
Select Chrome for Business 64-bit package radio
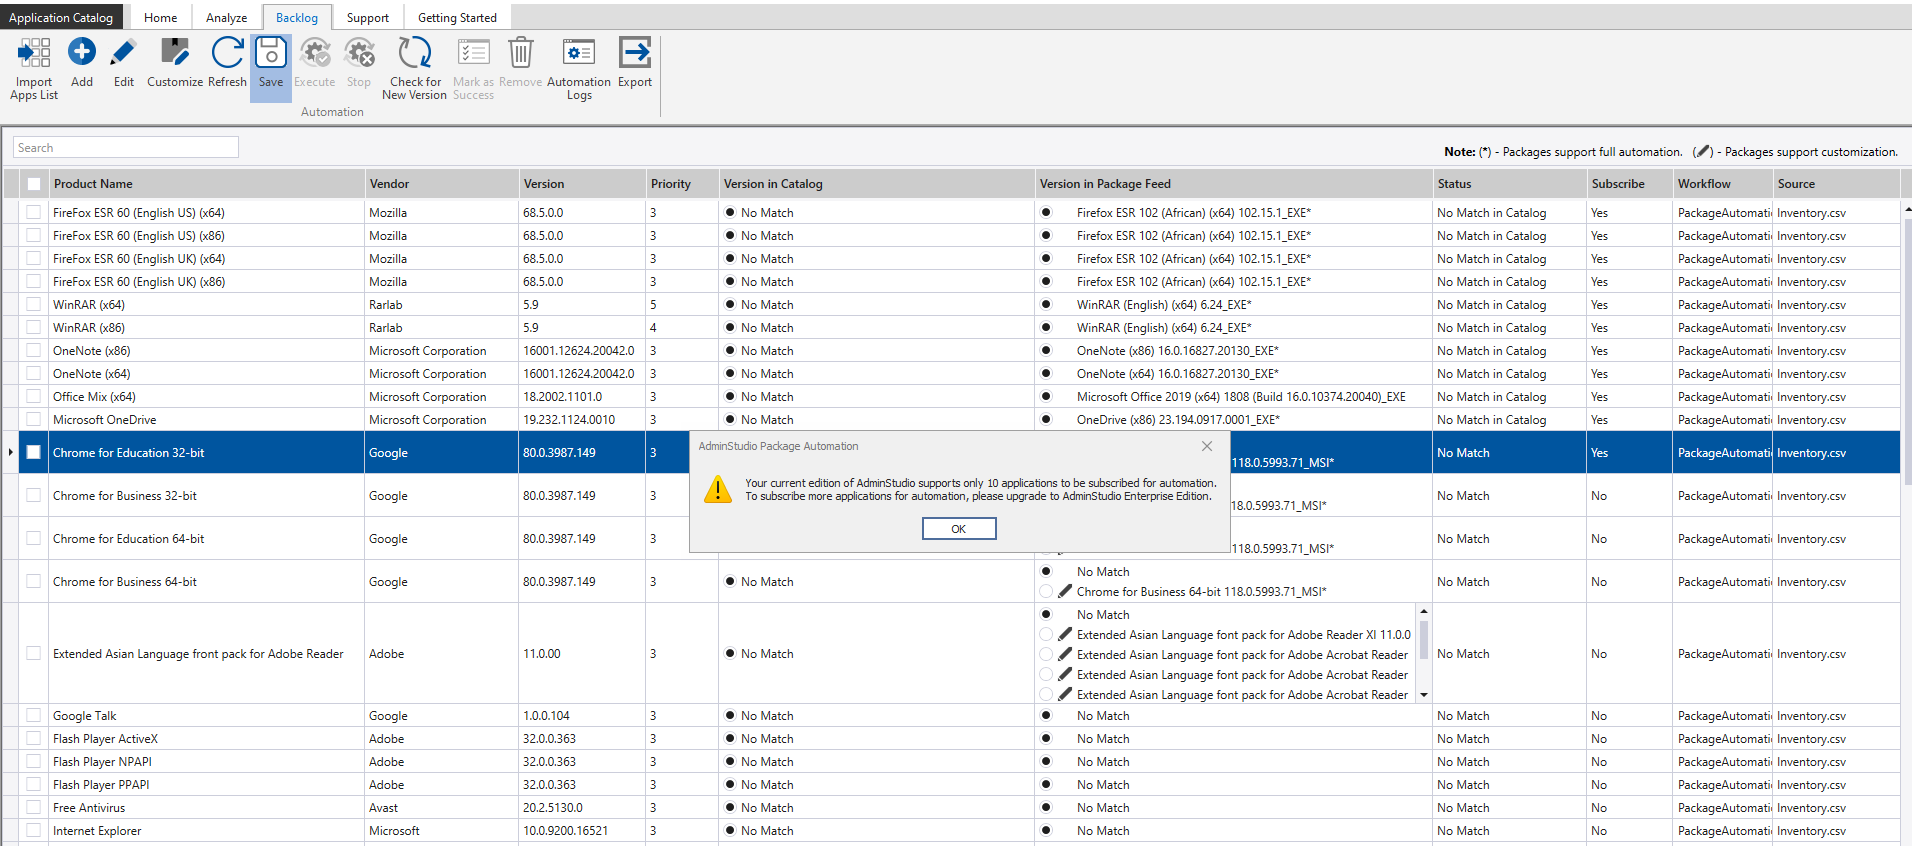click(x=1046, y=592)
